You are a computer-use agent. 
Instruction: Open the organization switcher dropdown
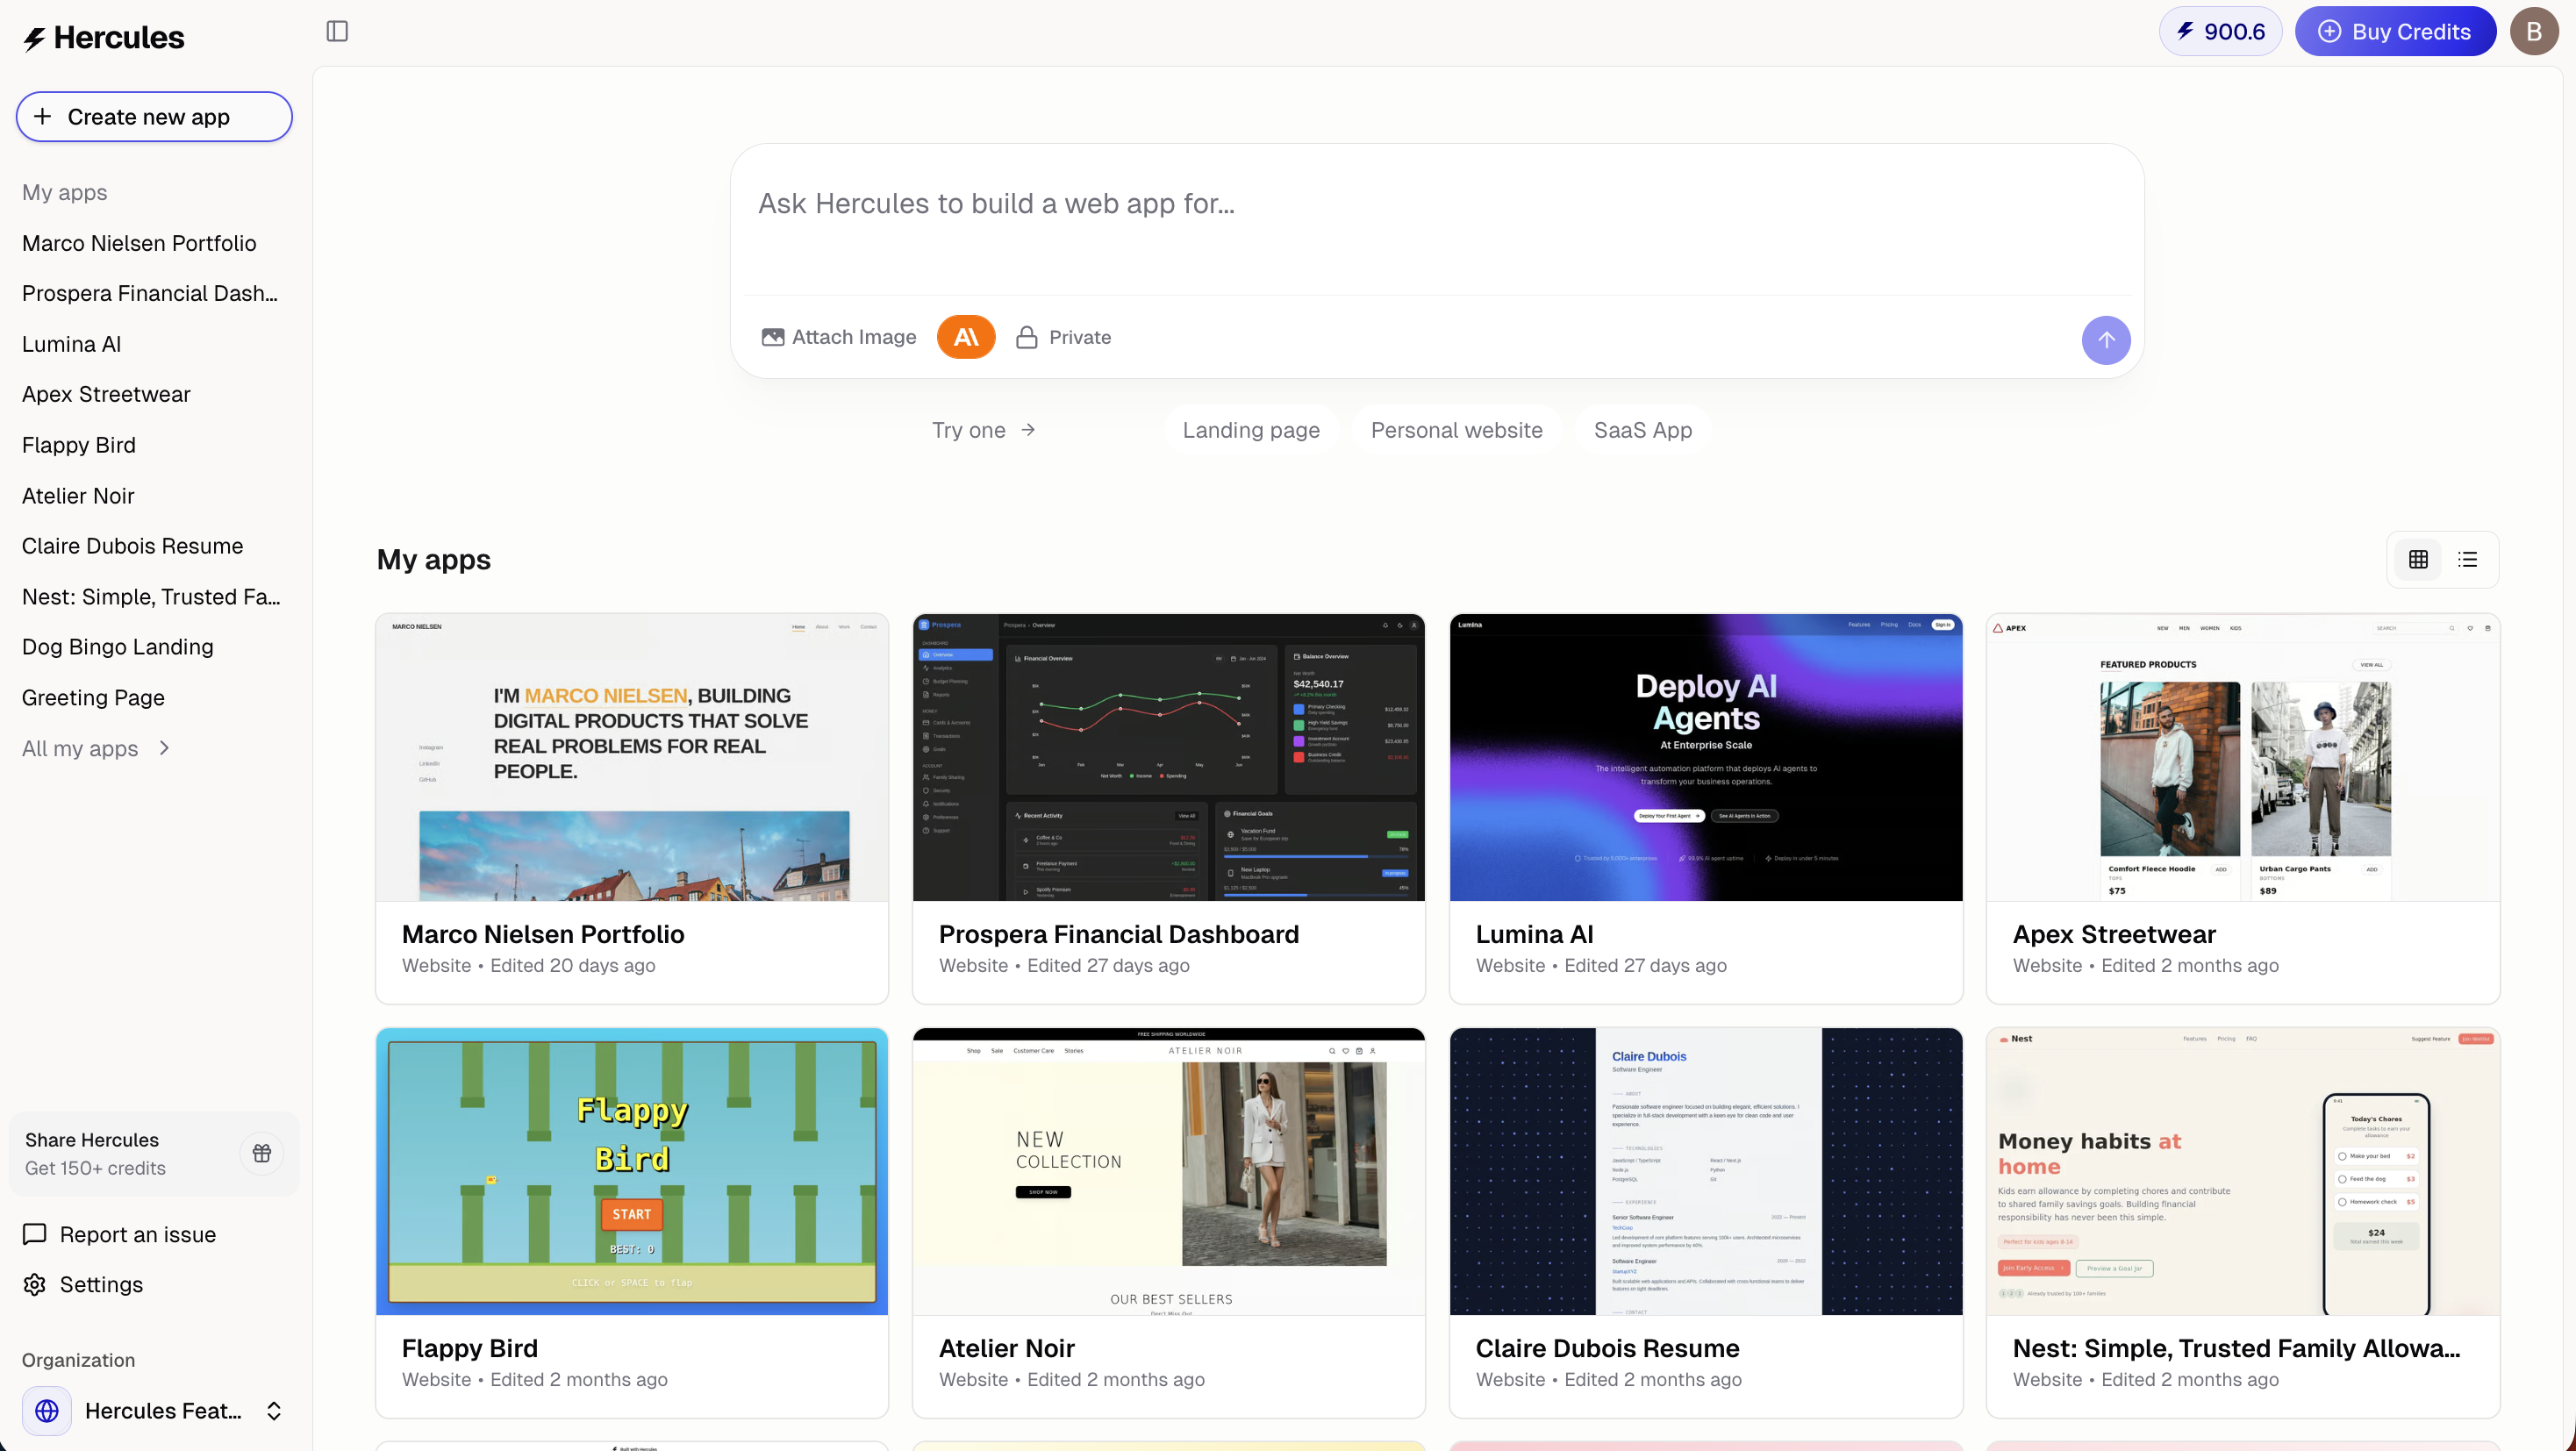tap(154, 1410)
